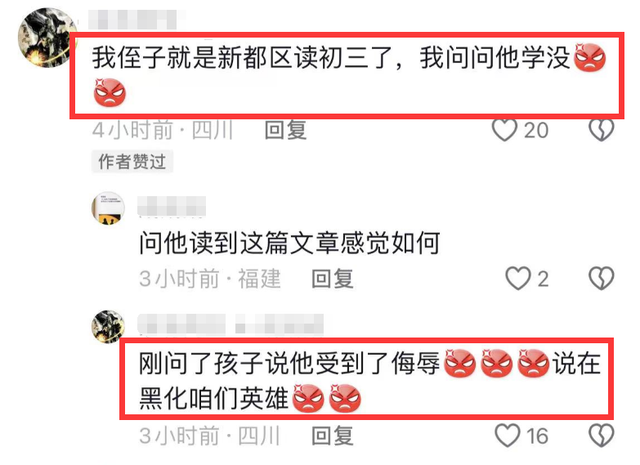This screenshot has height=465, width=640.
Task: Reply to the 3小时前 福建 comment
Action: (332, 279)
